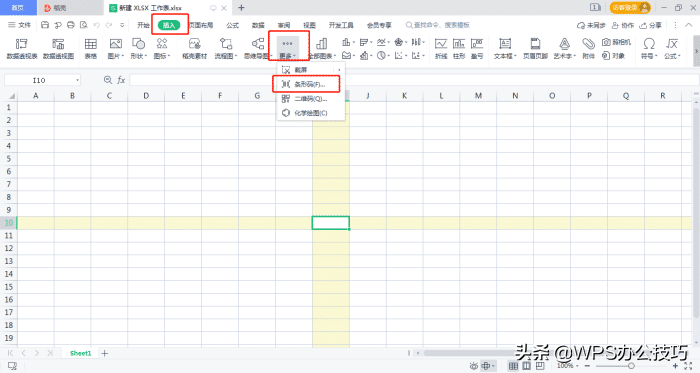
Task: Click the 分享 (Share) button
Action: tap(650, 25)
